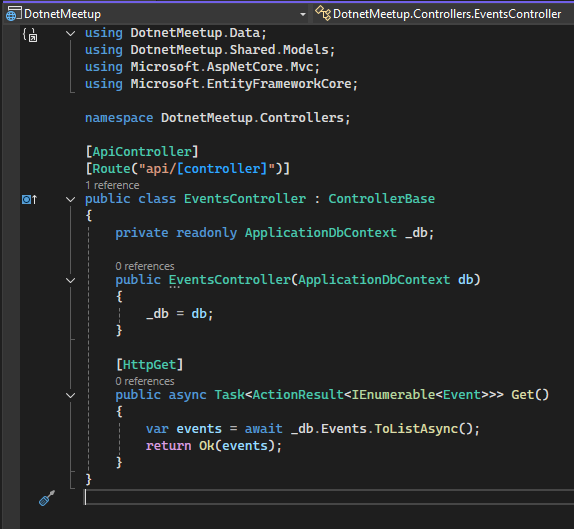Click the DotnetMeetup project icon in navigation bar
574x529 pixels.
11,14
